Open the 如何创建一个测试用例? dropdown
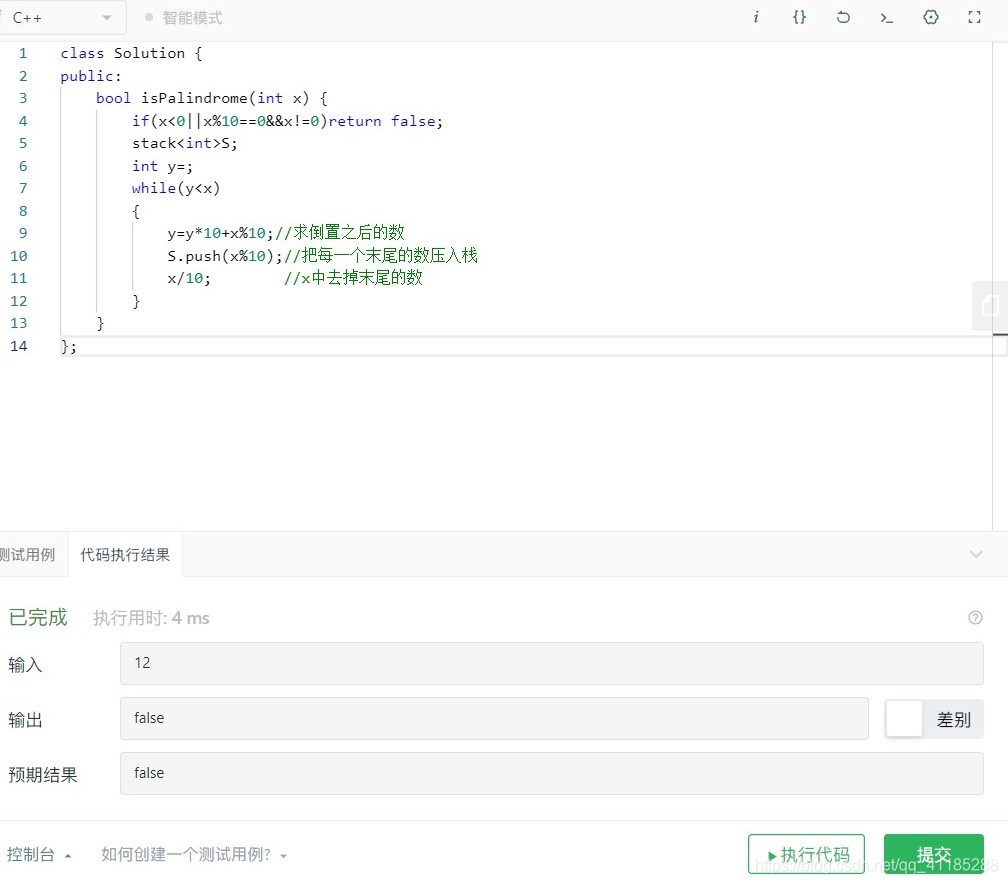Image resolution: width=1008 pixels, height=884 pixels. click(x=194, y=854)
